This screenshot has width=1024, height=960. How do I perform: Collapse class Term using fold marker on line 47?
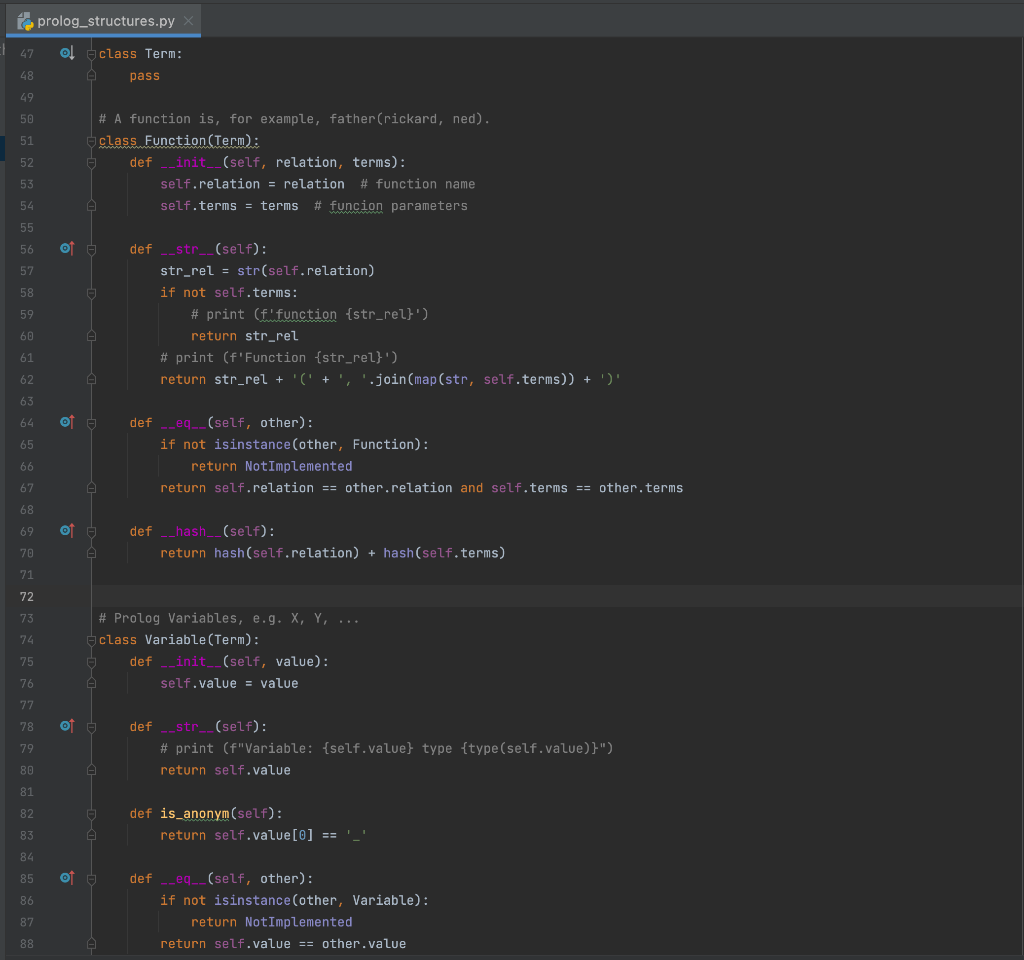[x=91, y=54]
